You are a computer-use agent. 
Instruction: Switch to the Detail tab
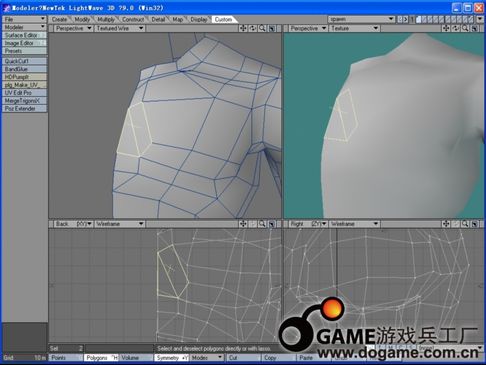click(x=158, y=20)
